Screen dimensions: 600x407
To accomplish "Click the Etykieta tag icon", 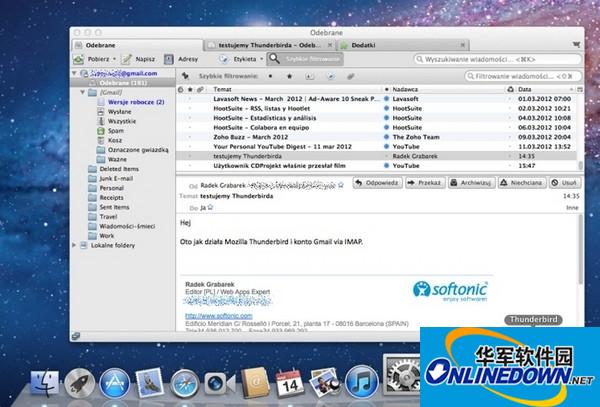I will click(223, 59).
